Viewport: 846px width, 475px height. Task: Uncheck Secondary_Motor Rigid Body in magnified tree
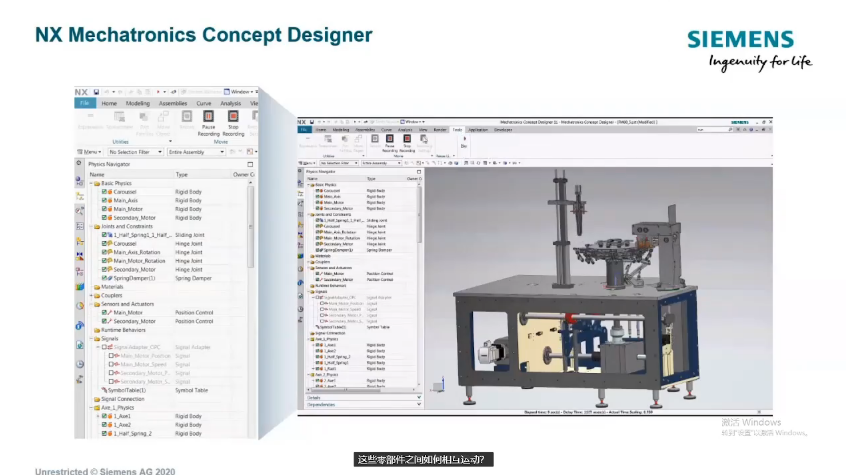pos(104,218)
